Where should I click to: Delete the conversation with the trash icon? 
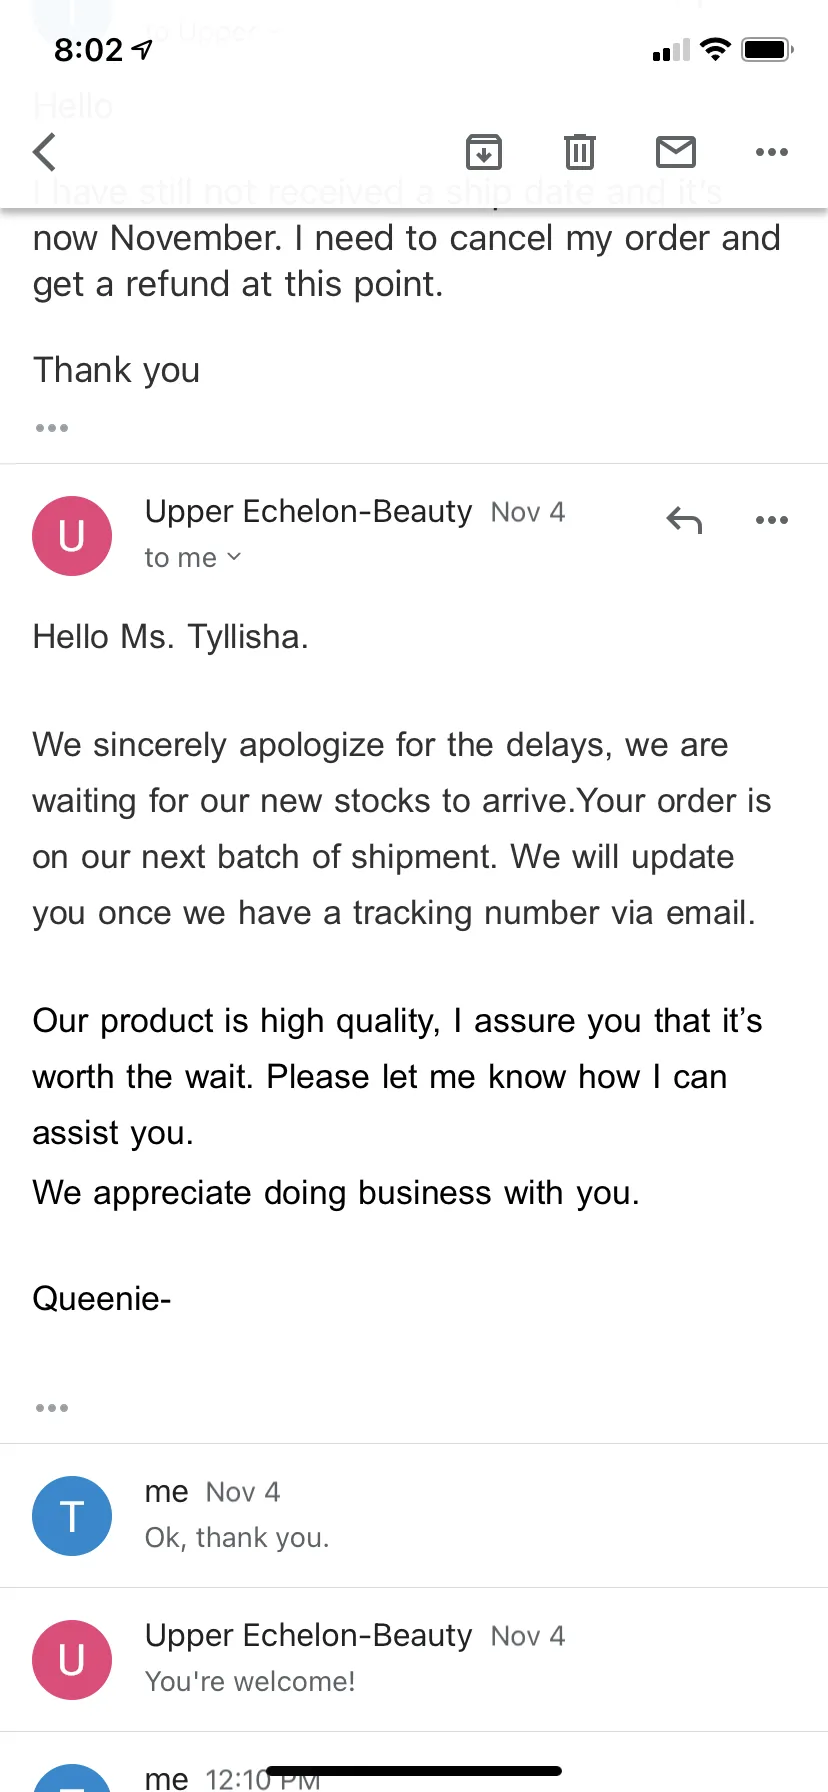click(x=580, y=152)
